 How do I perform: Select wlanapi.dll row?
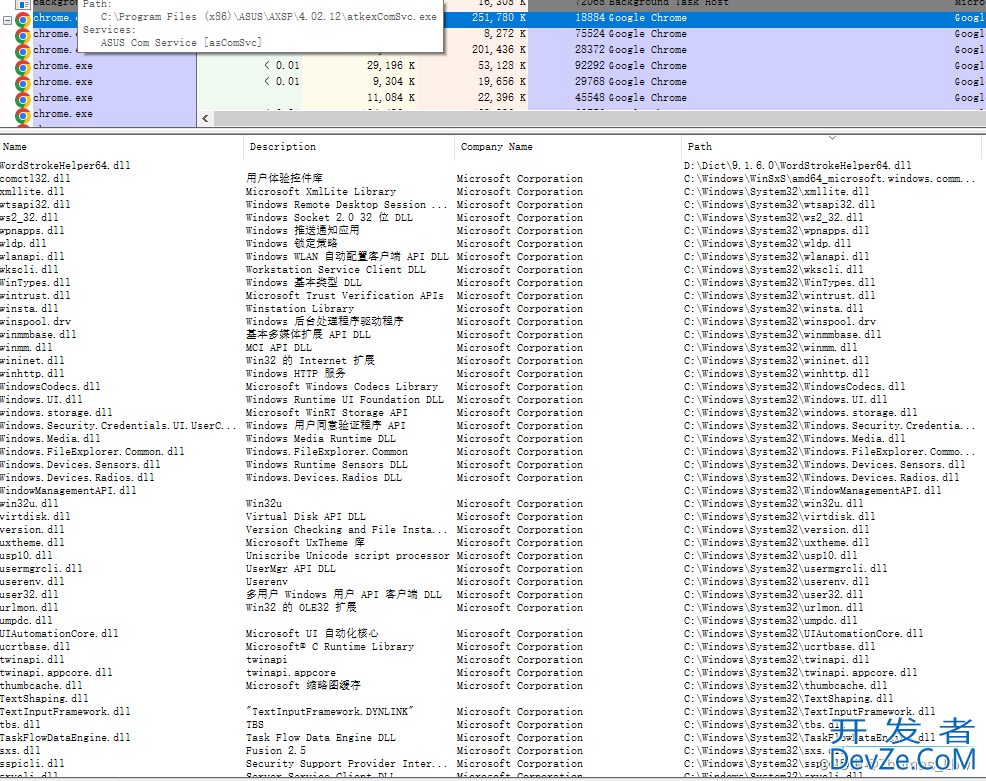[x=493, y=257]
